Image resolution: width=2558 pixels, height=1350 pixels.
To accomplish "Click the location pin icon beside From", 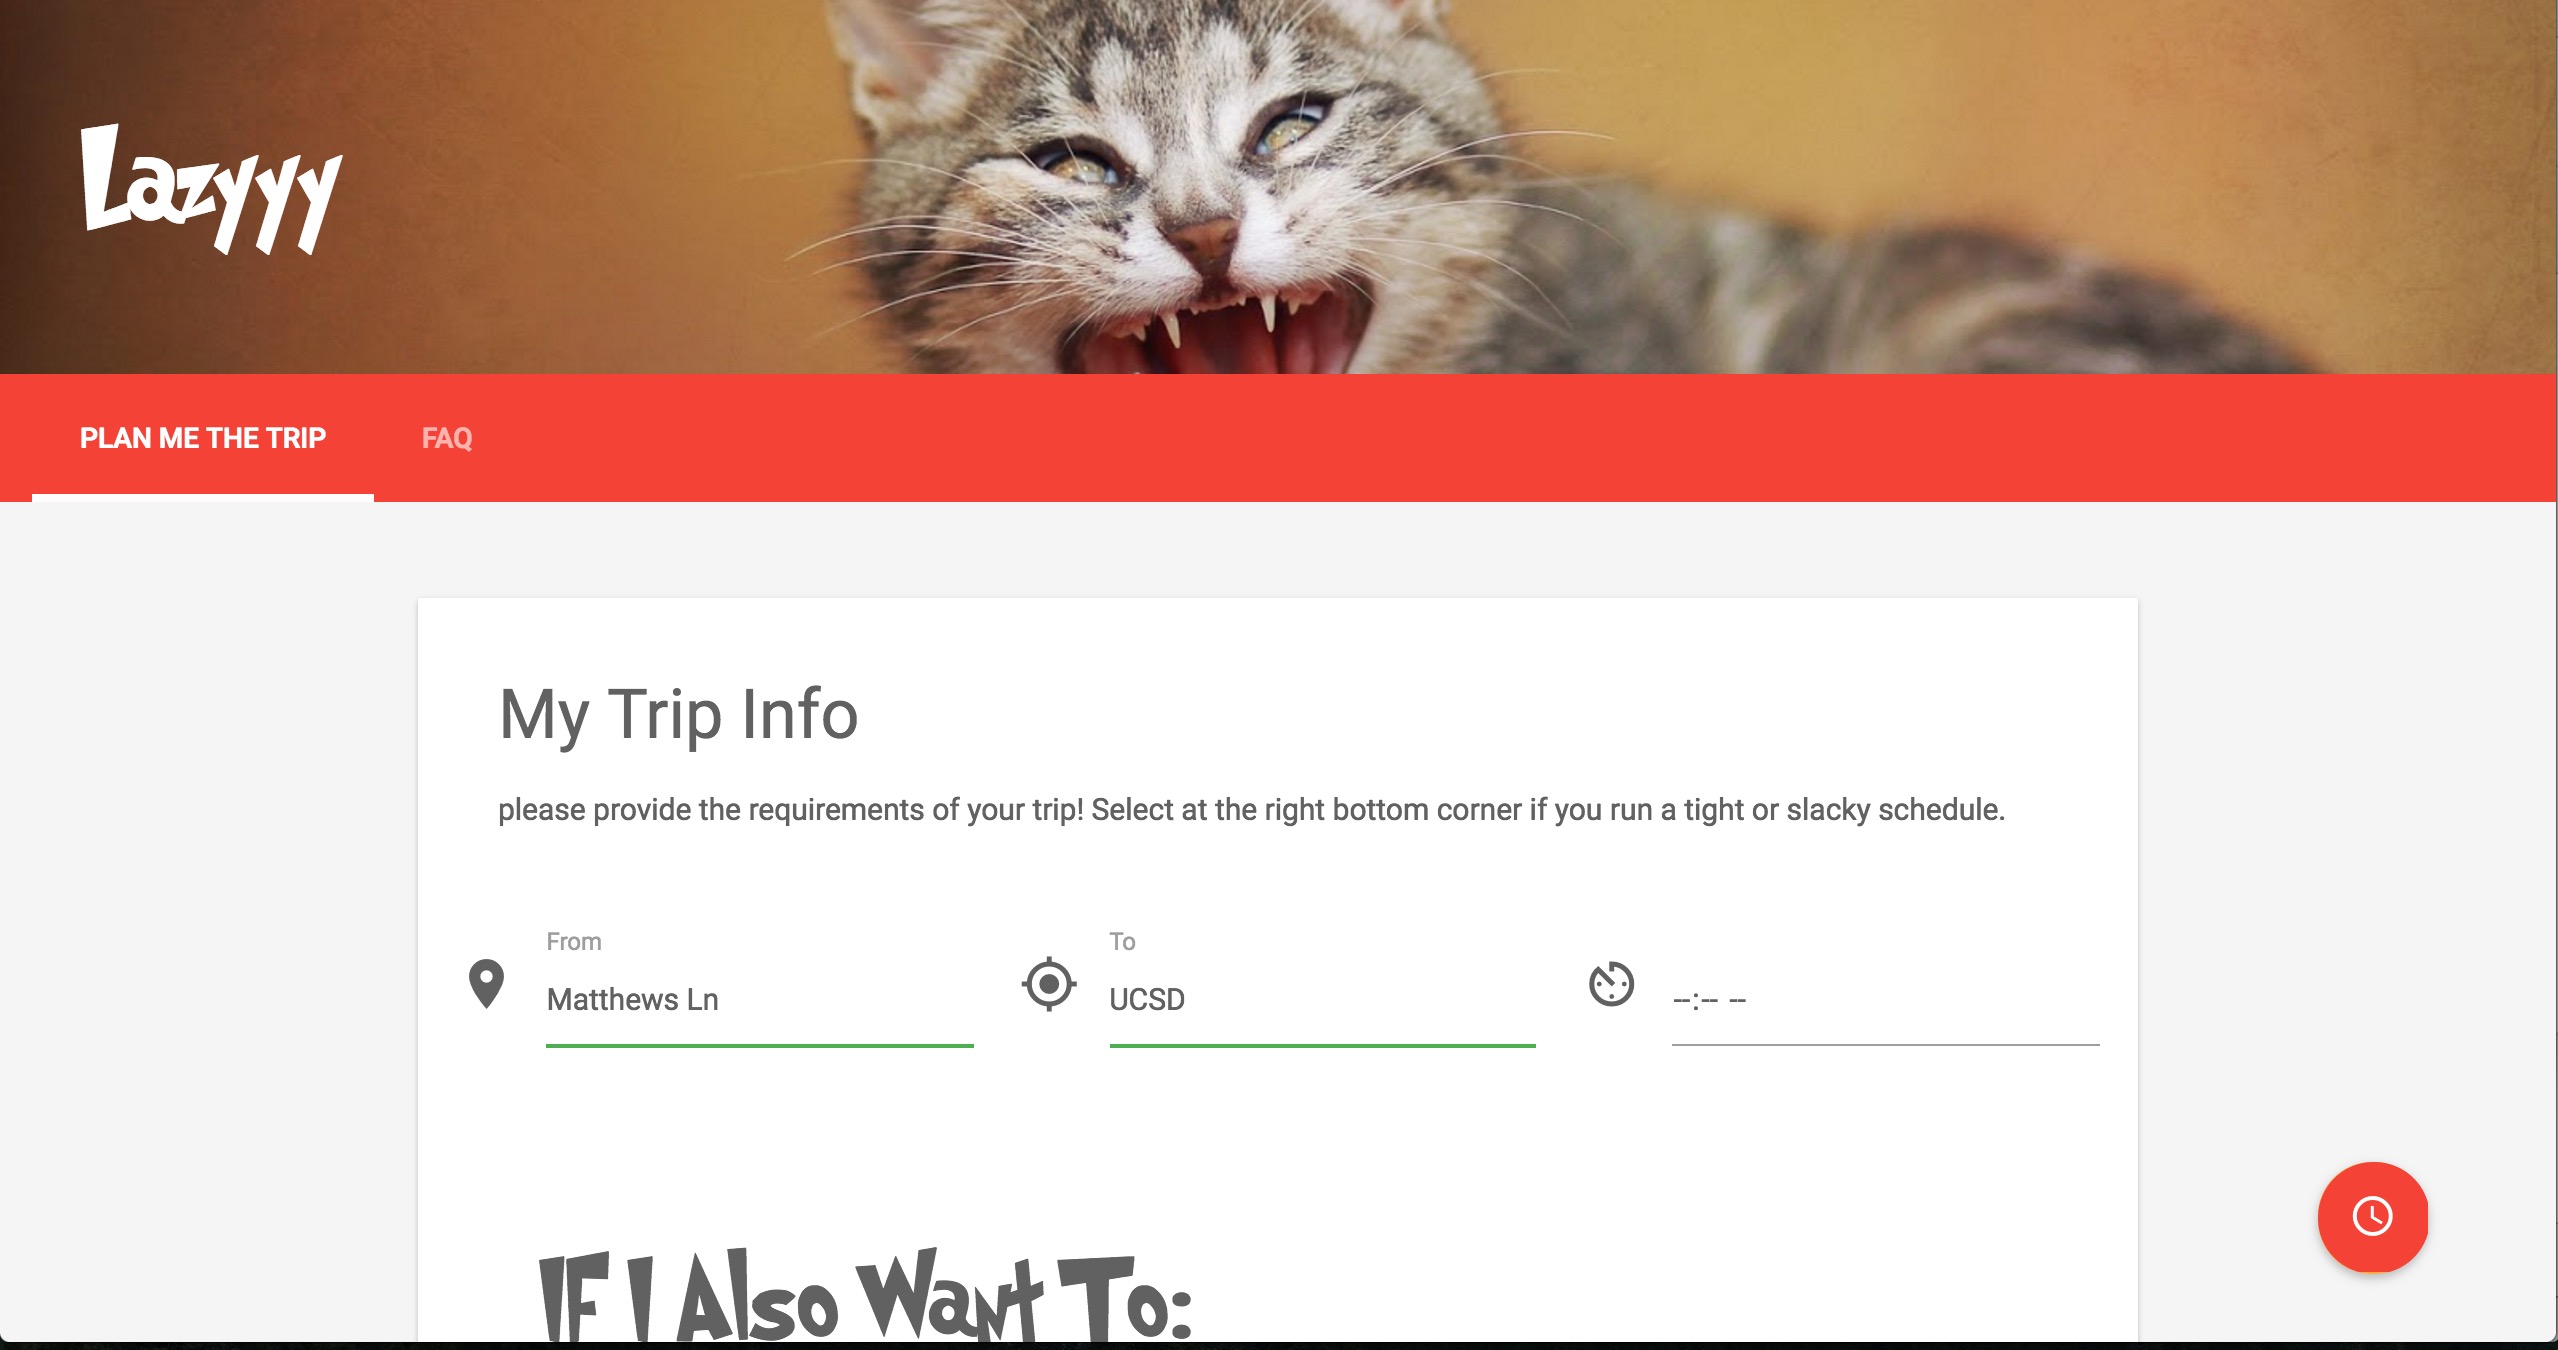I will 486,984.
